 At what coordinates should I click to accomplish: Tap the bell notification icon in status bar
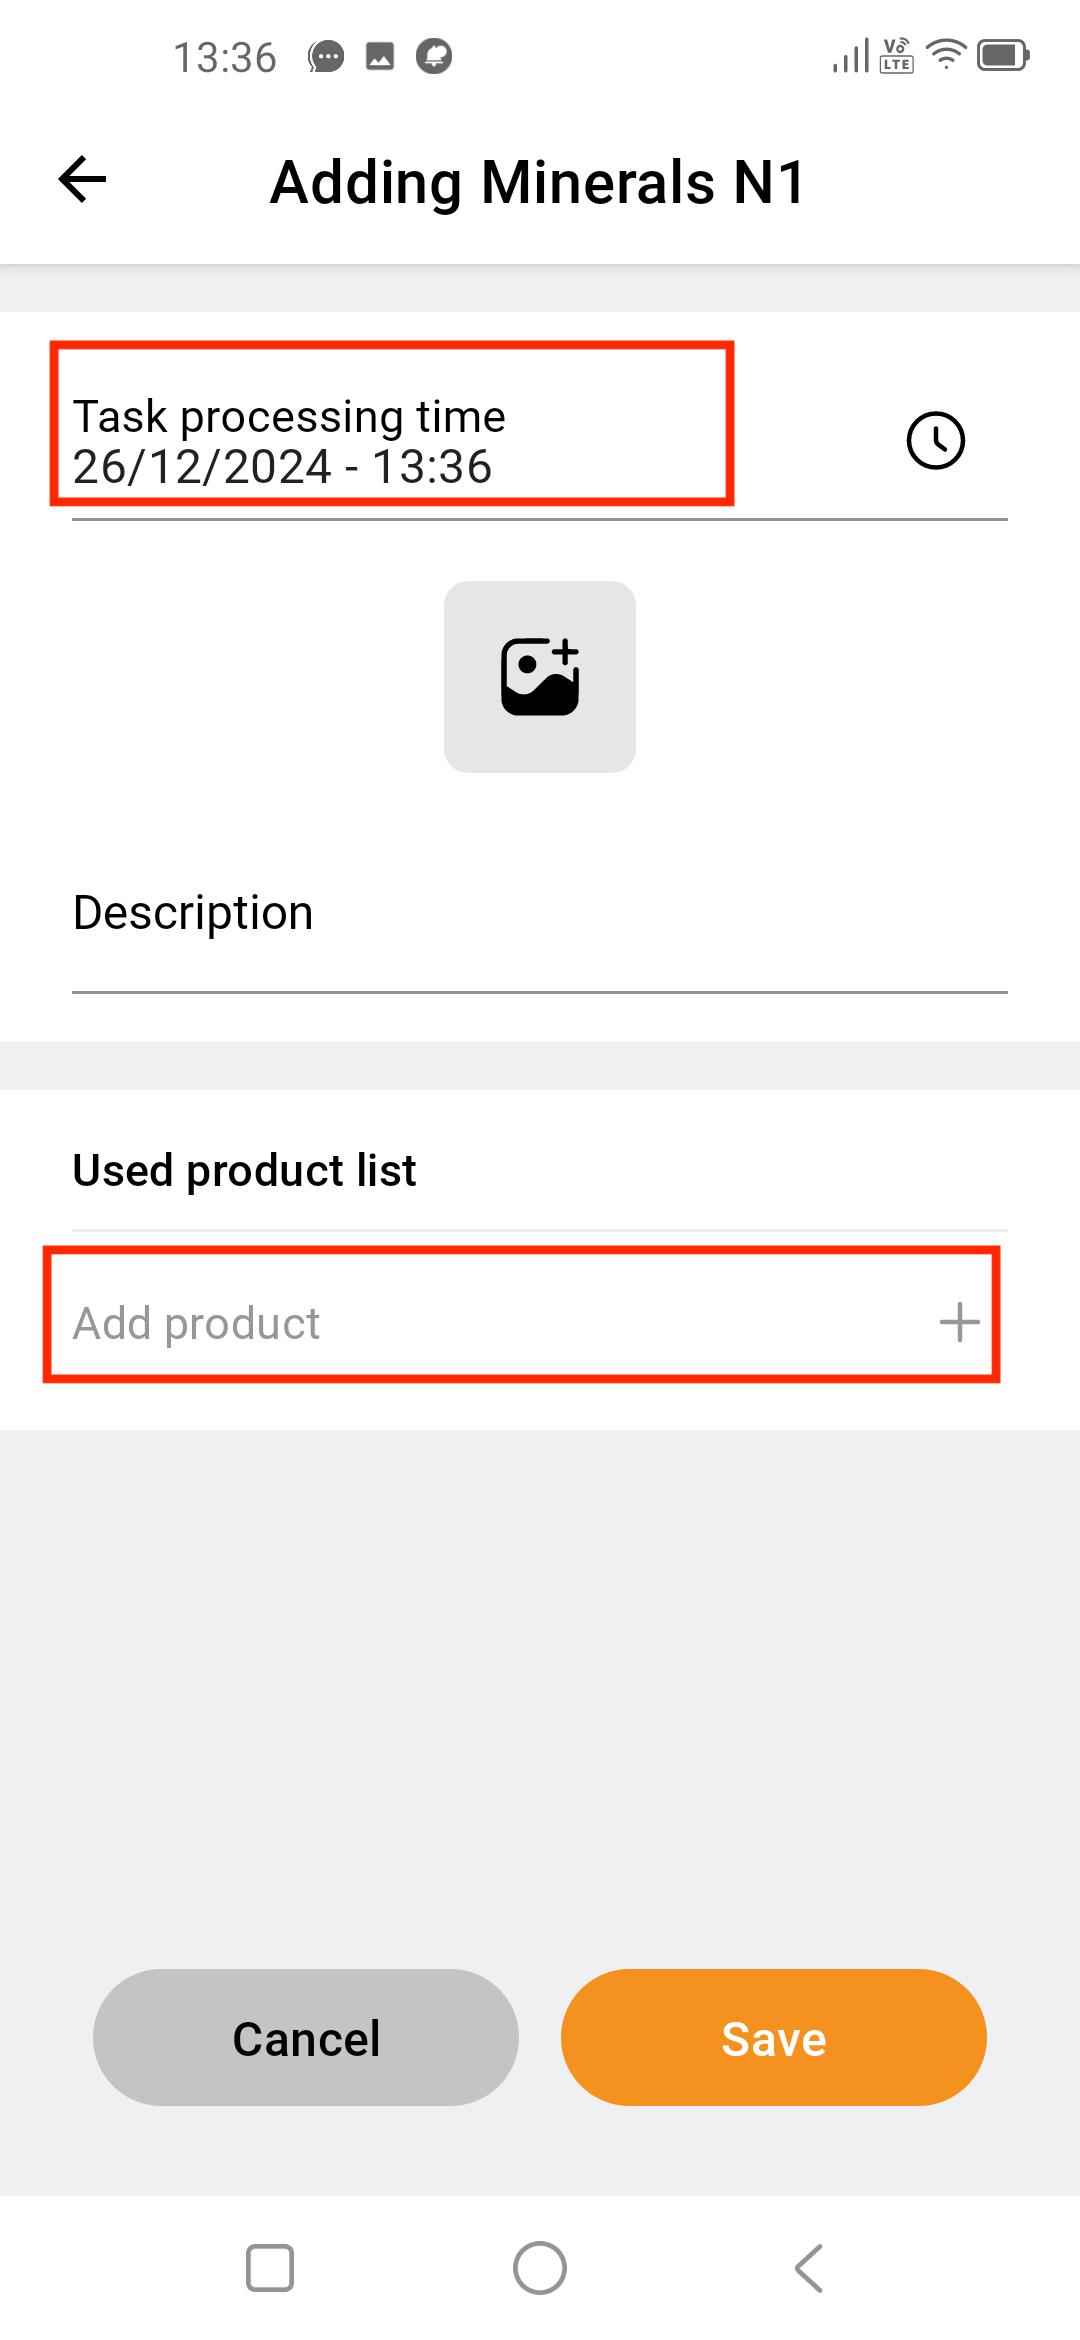[434, 57]
